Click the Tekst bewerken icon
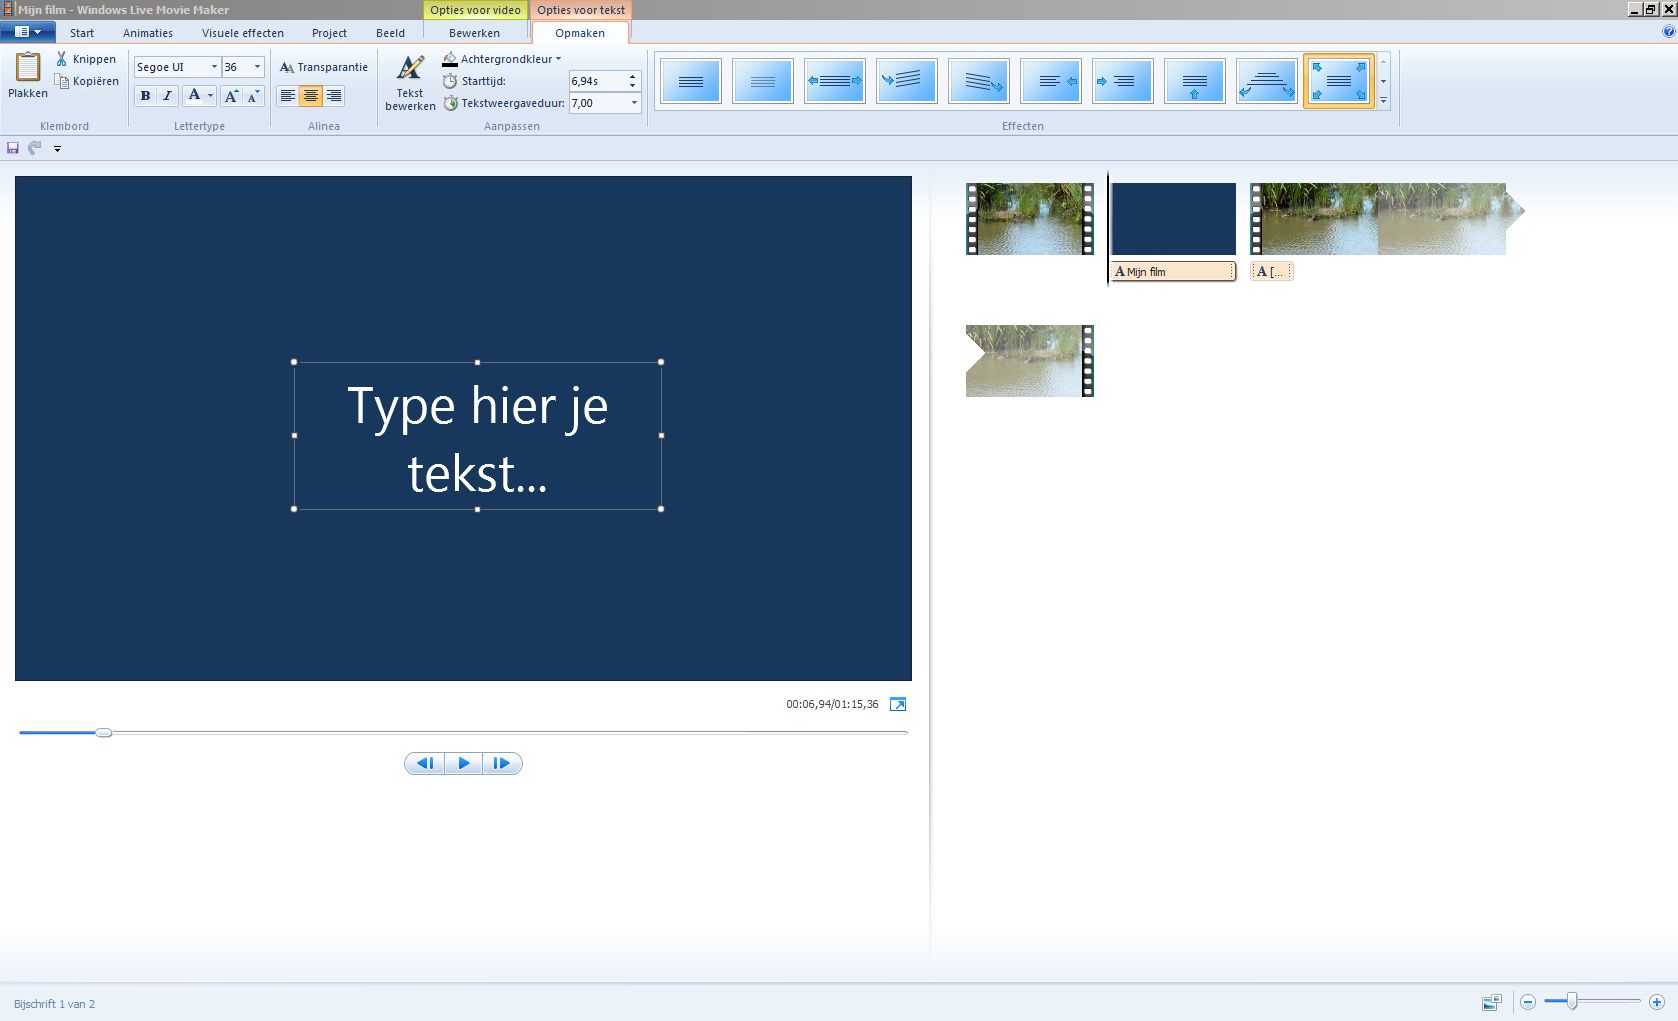The width and height of the screenshot is (1678, 1021). (x=410, y=69)
